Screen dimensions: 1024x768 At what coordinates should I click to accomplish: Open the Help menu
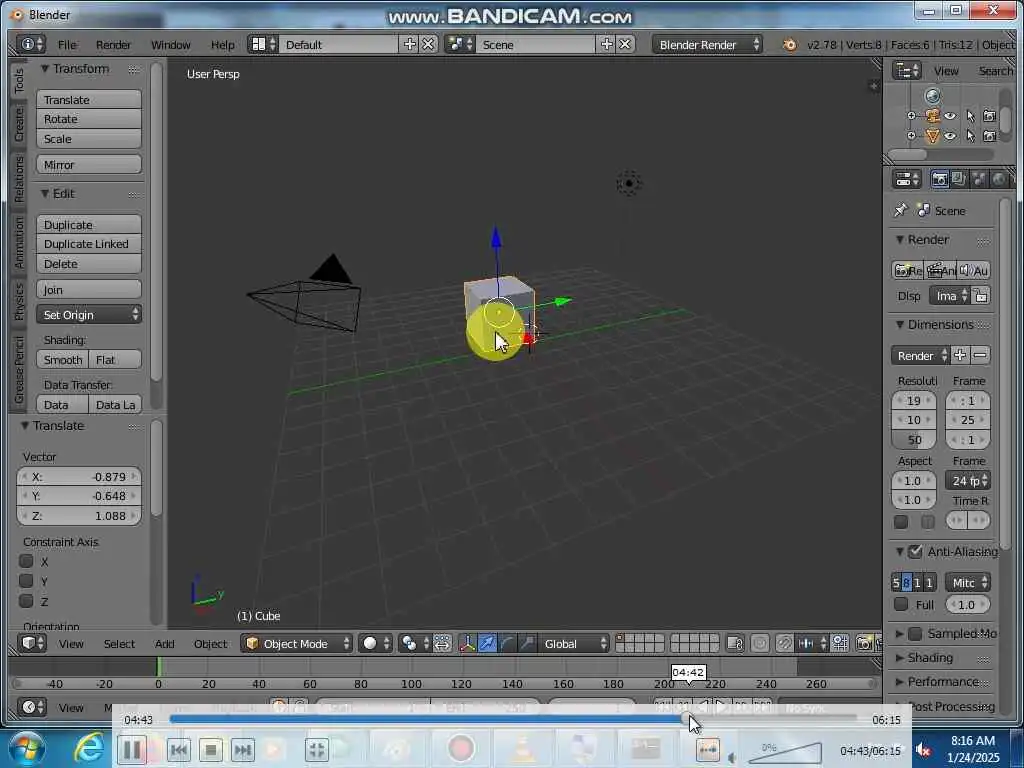[x=222, y=44]
